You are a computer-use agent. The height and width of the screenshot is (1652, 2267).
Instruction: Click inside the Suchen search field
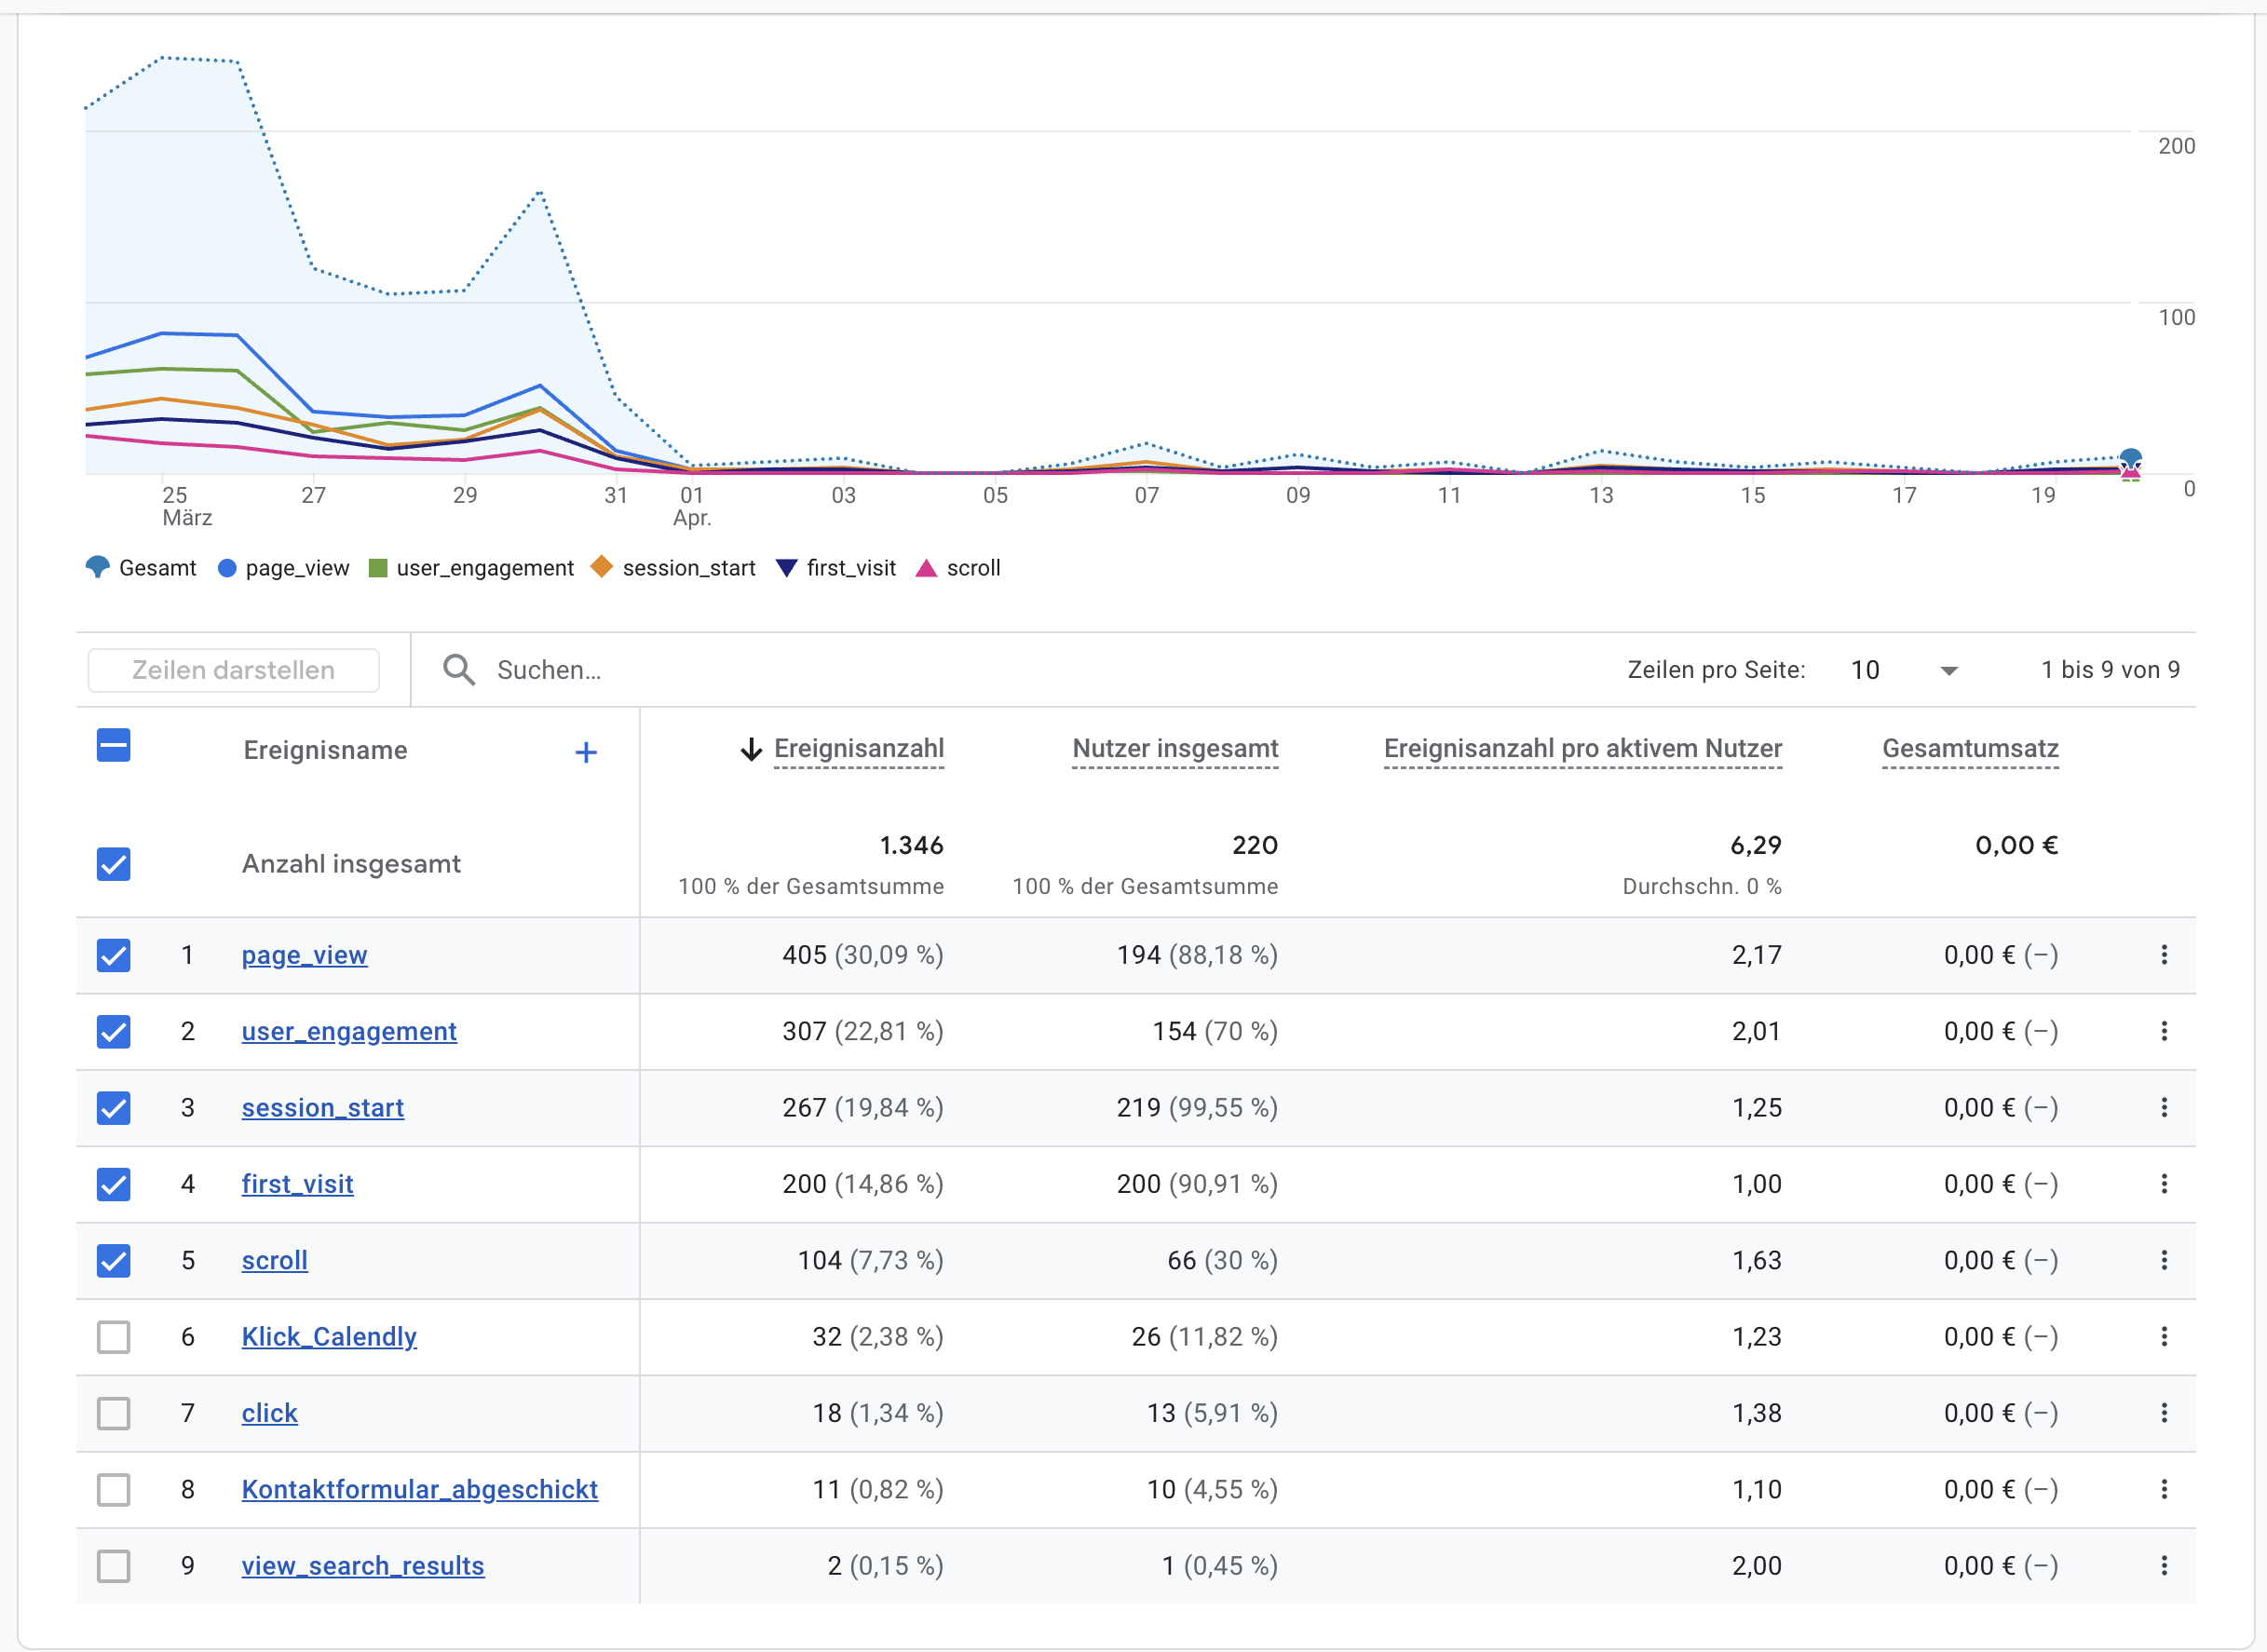pos(600,669)
